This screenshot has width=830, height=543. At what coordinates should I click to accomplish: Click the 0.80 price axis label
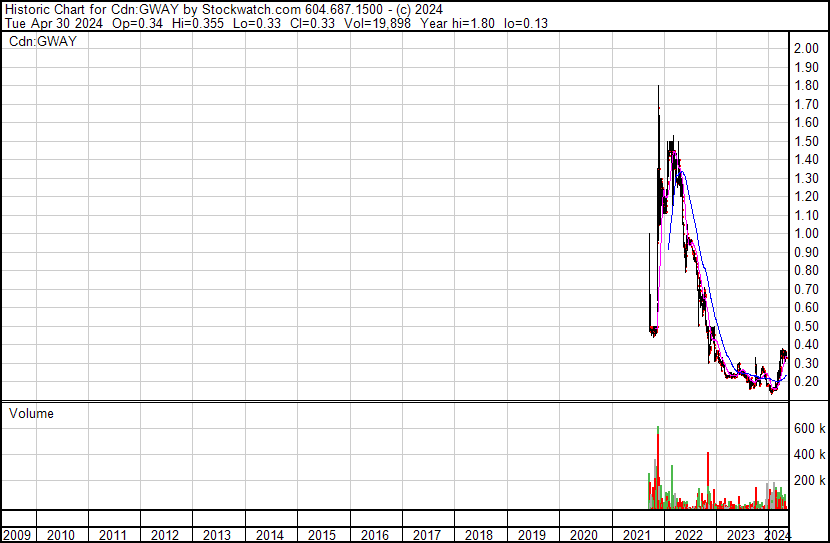pos(806,270)
